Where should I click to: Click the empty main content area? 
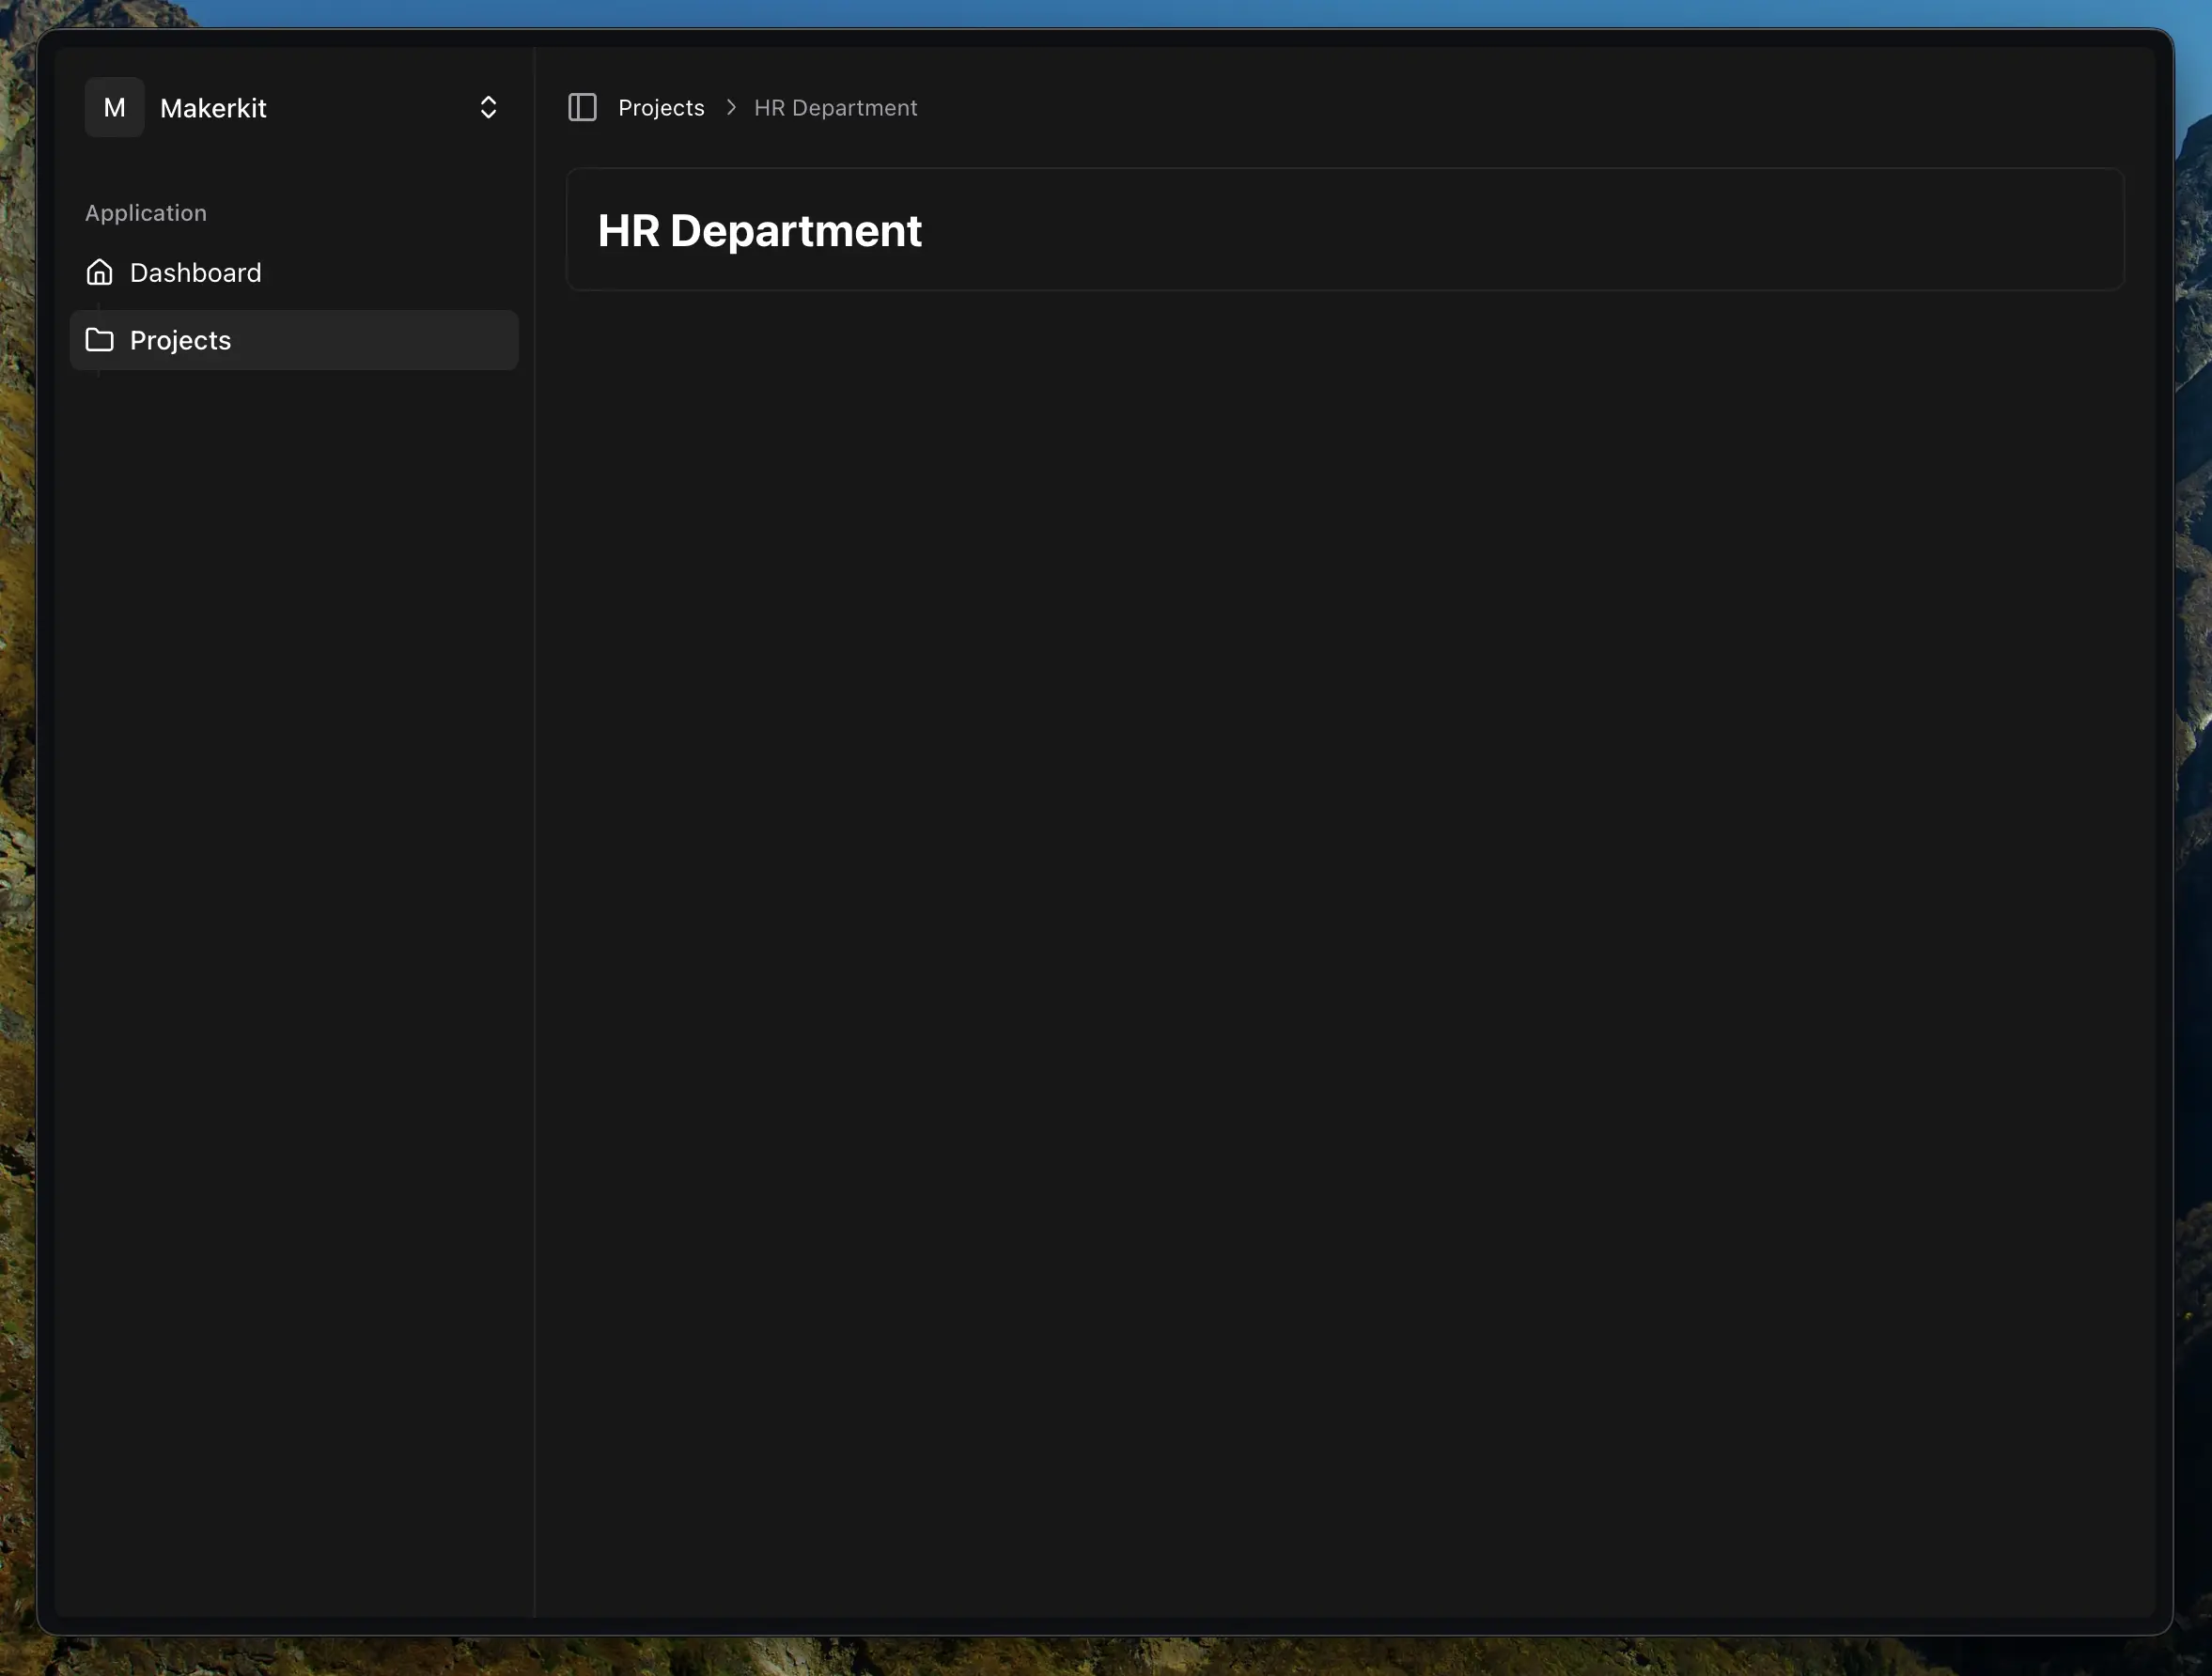tap(1340, 900)
